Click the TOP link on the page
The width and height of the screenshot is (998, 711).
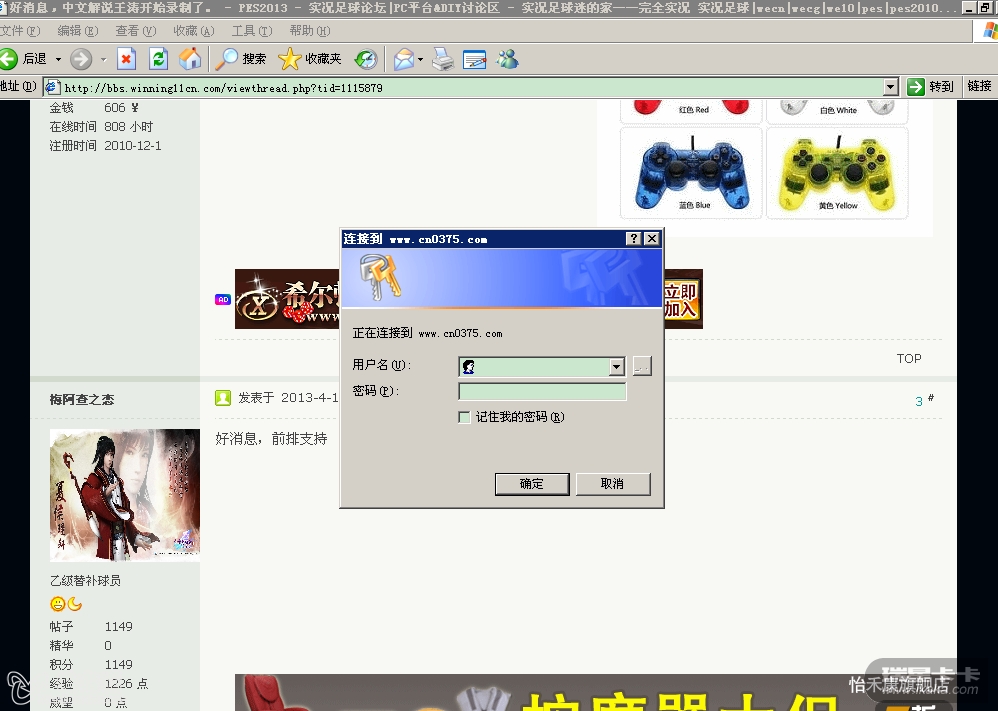click(x=908, y=358)
